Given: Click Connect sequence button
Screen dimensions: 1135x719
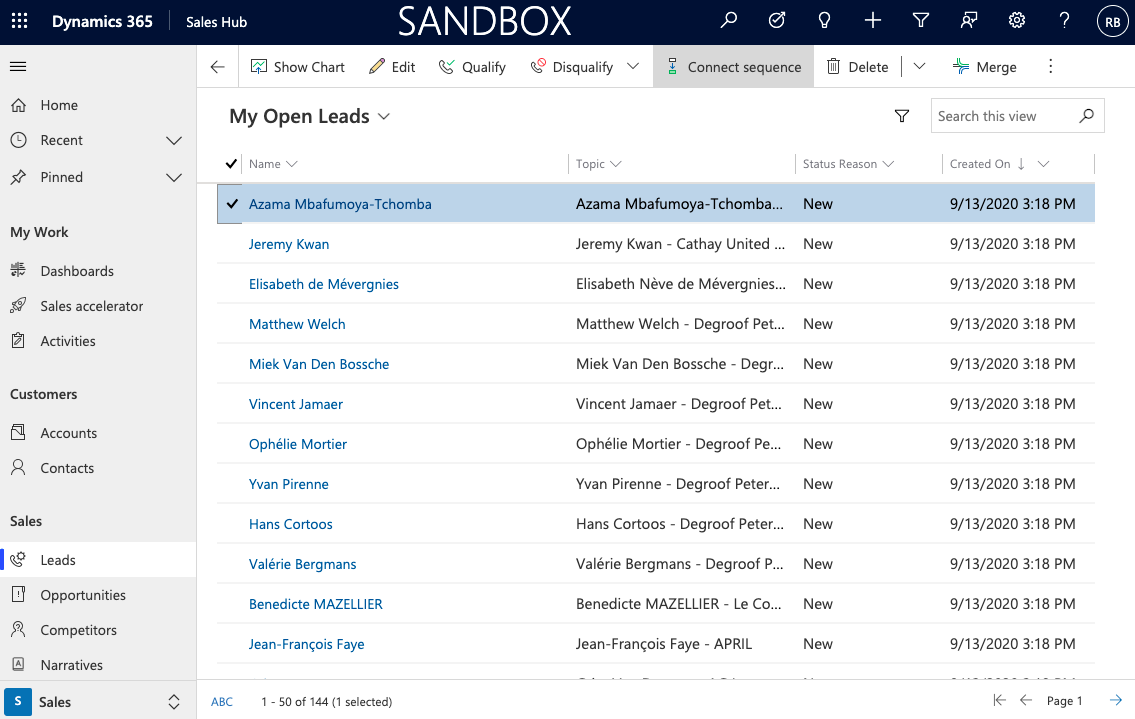Looking at the screenshot, I should (x=733, y=67).
